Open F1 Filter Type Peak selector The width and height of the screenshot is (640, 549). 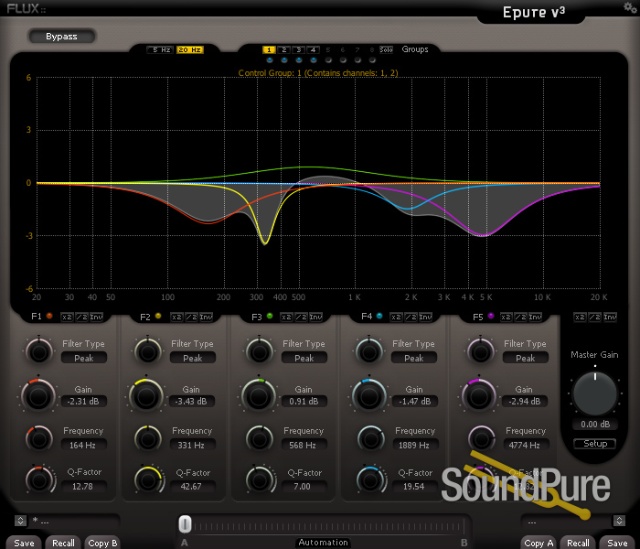[84, 358]
